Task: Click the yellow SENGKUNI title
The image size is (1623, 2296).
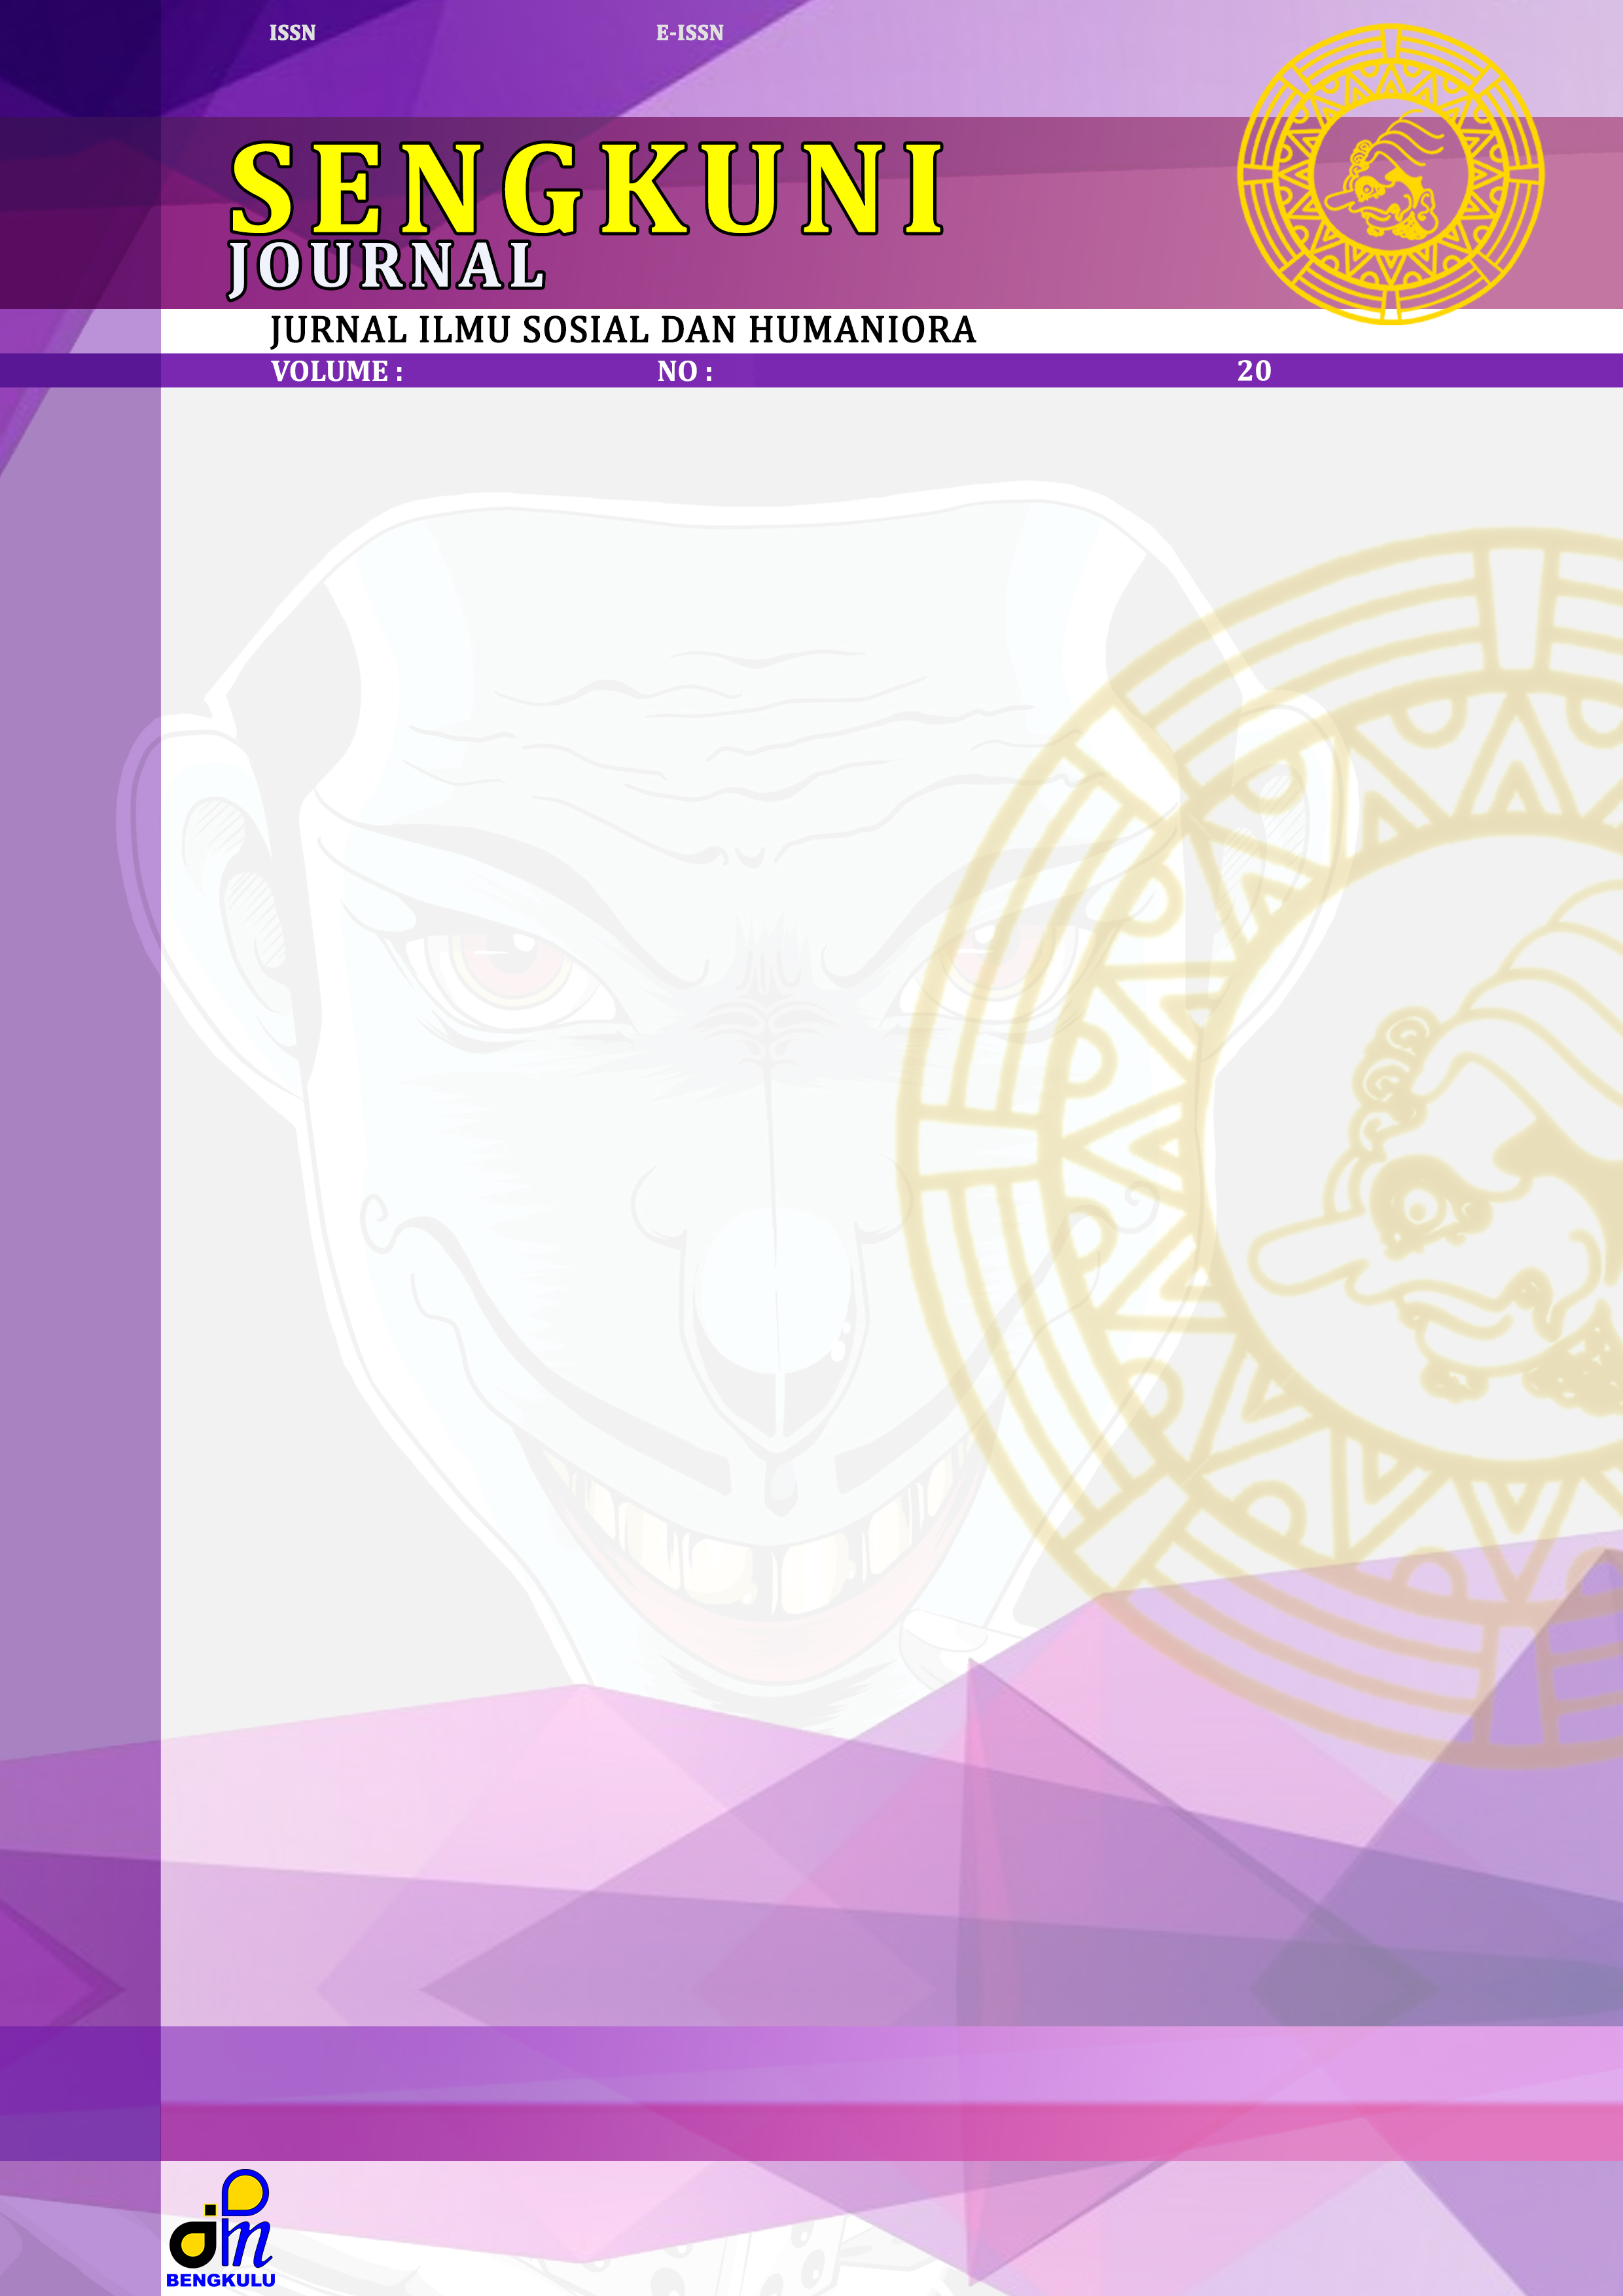Action: coord(586,188)
